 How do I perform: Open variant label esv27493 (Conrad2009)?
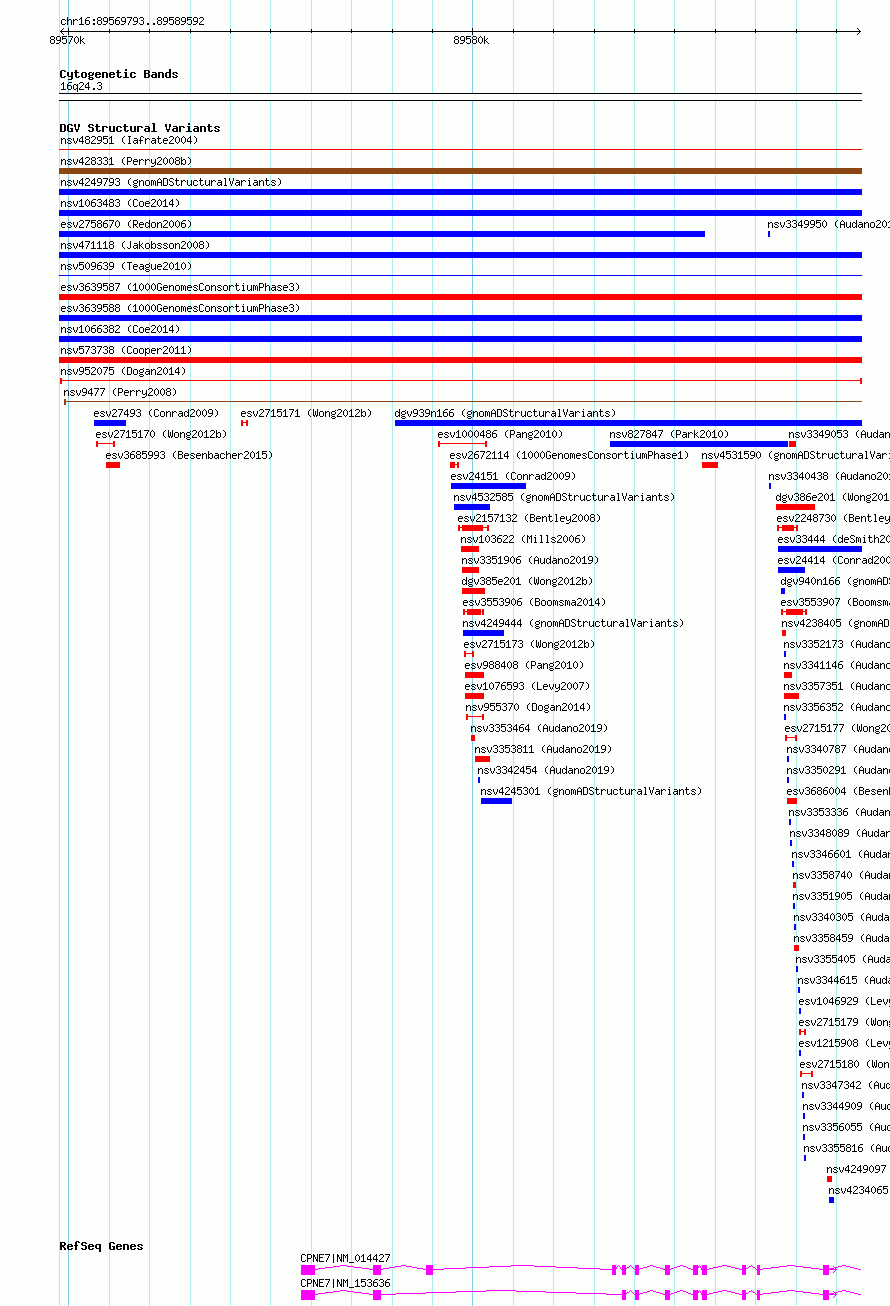pyautogui.click(x=156, y=413)
